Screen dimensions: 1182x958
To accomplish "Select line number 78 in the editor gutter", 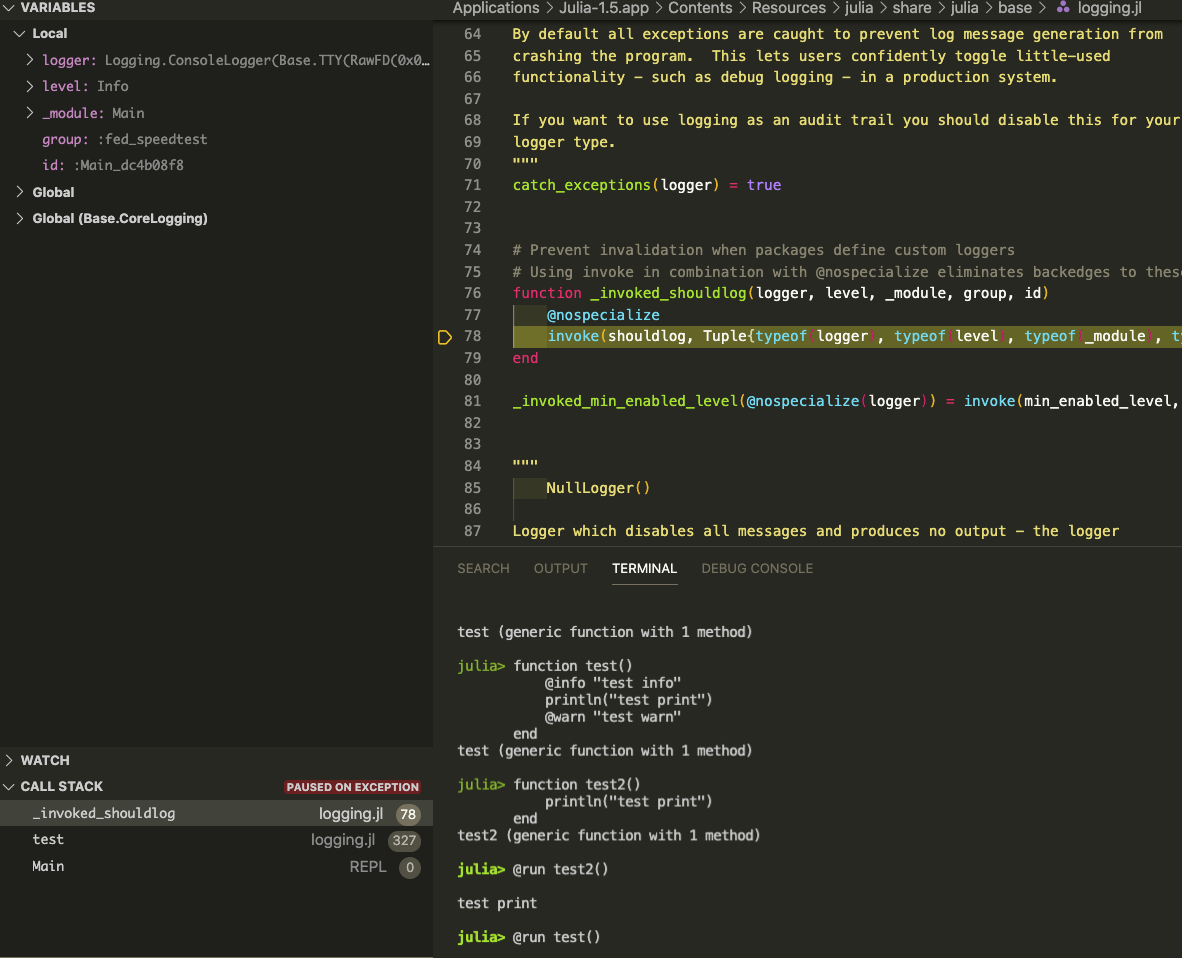I will point(473,336).
